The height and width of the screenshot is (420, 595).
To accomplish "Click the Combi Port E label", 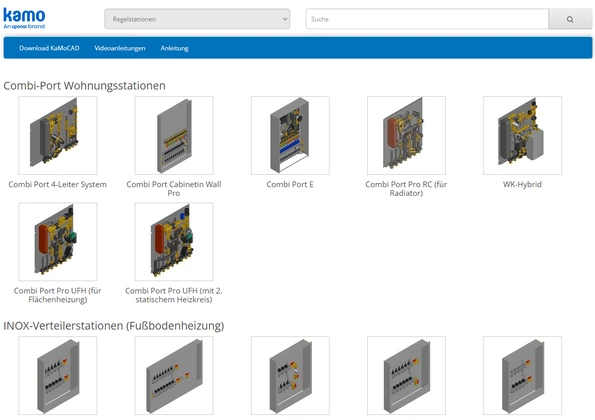I will (290, 184).
